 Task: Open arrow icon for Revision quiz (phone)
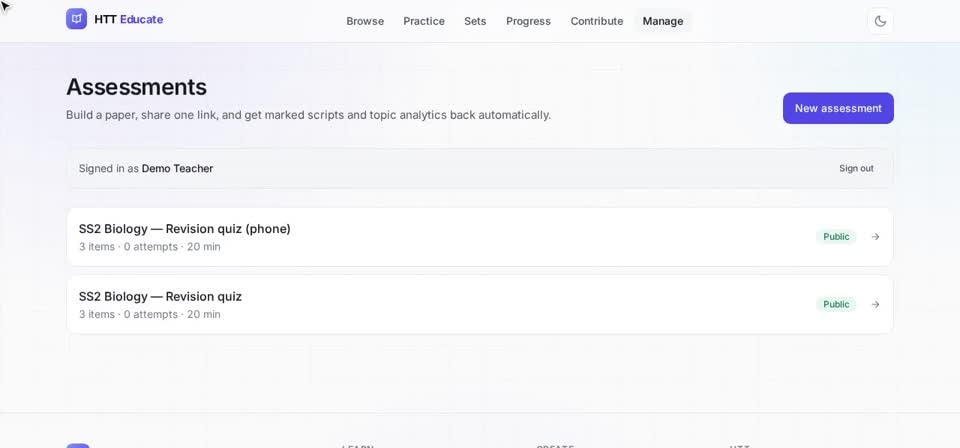tap(876, 237)
